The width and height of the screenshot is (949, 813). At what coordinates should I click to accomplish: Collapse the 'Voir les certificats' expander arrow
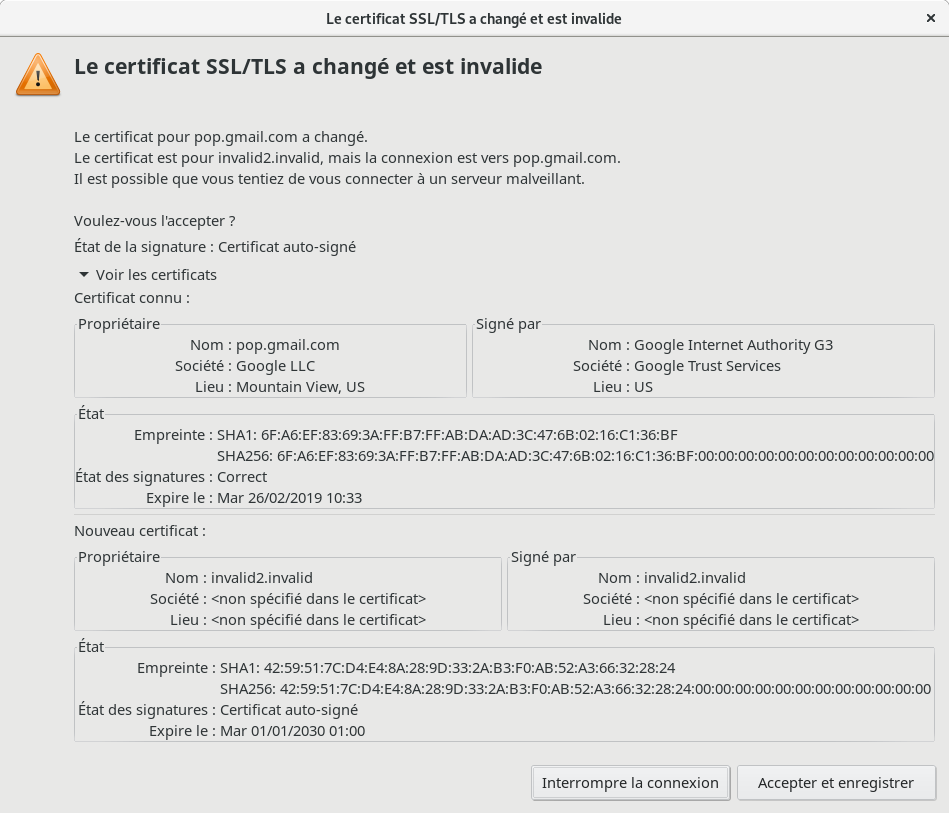pyautogui.click(x=84, y=275)
